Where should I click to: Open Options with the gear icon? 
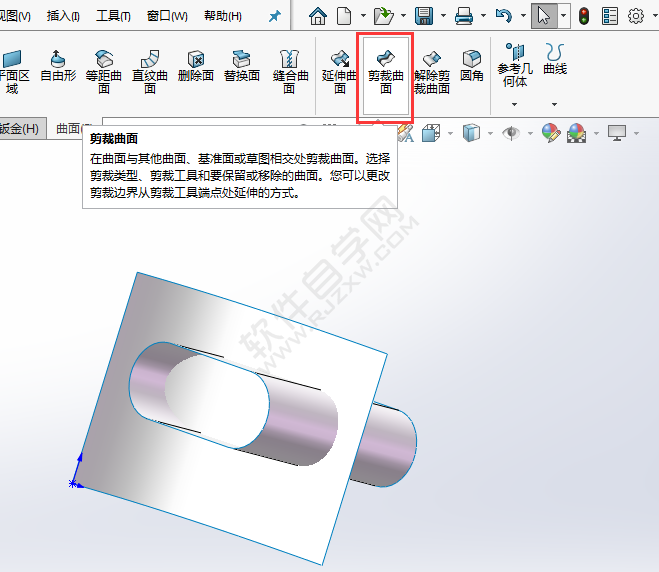click(x=635, y=16)
